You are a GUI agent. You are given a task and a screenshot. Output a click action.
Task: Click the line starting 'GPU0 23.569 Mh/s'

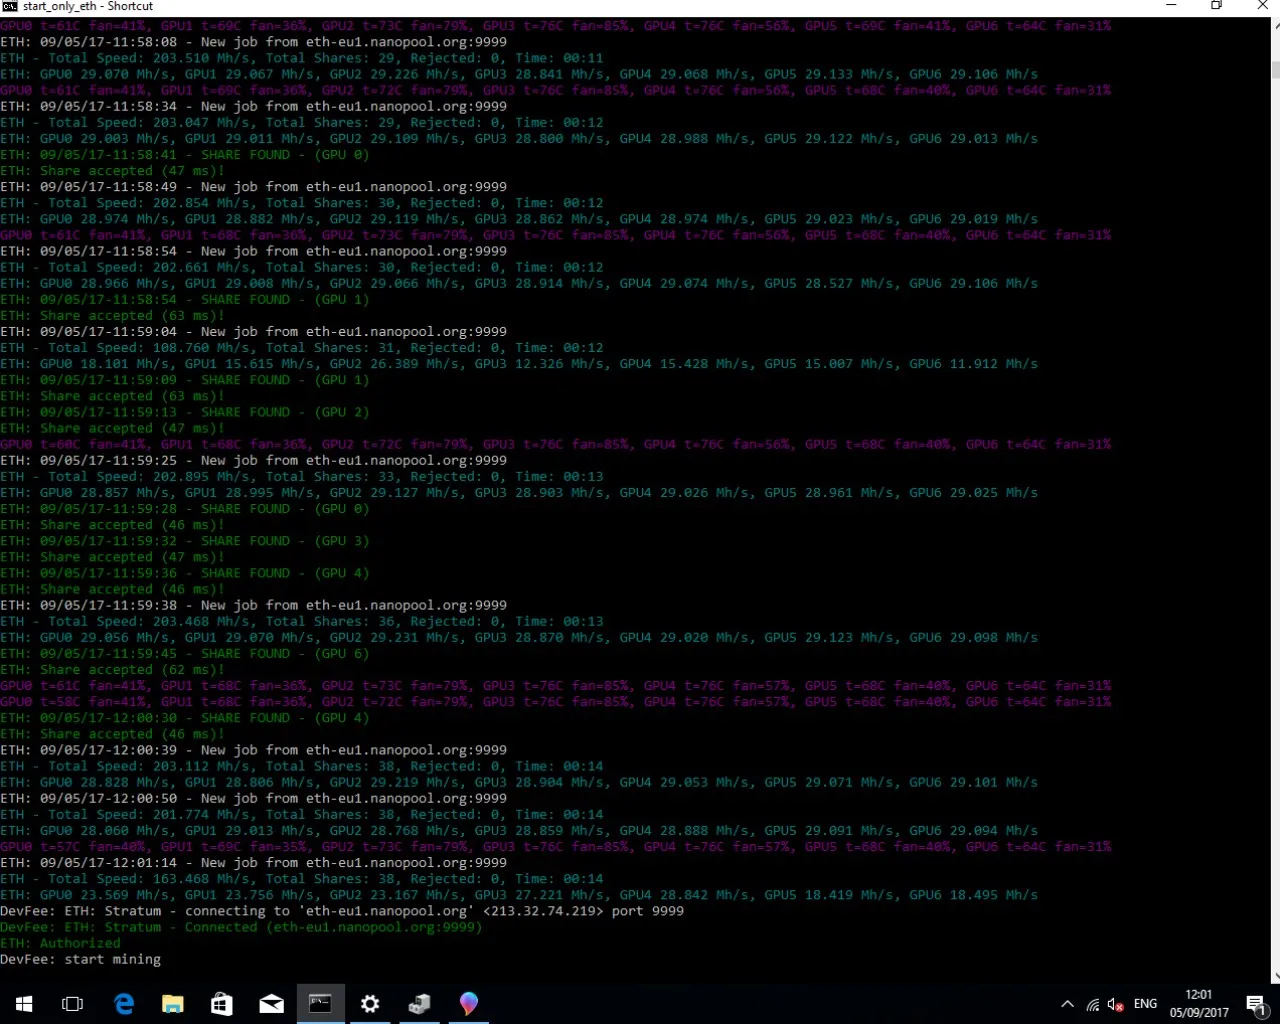519,895
